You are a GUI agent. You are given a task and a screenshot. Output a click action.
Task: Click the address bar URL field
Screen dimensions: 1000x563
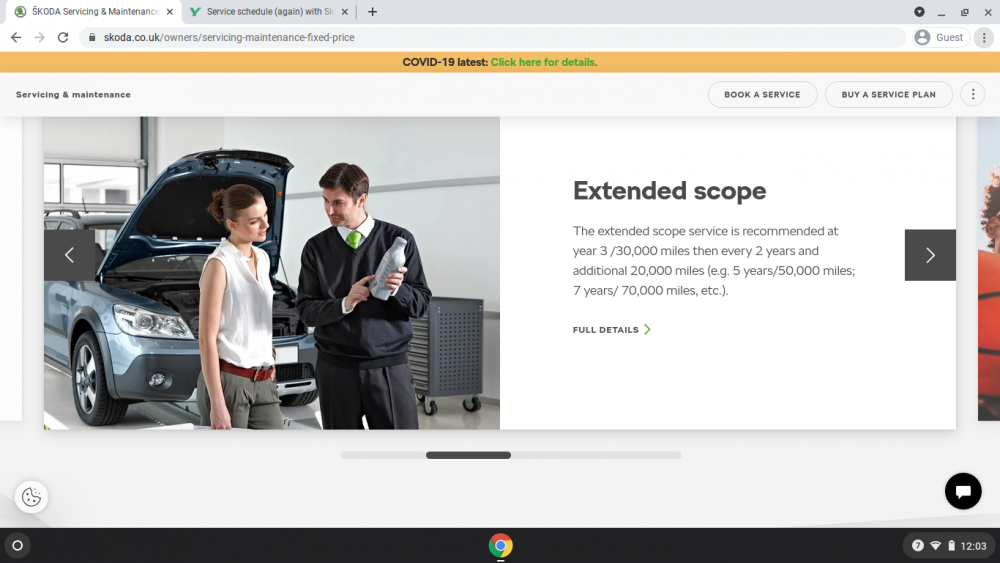[491, 38]
